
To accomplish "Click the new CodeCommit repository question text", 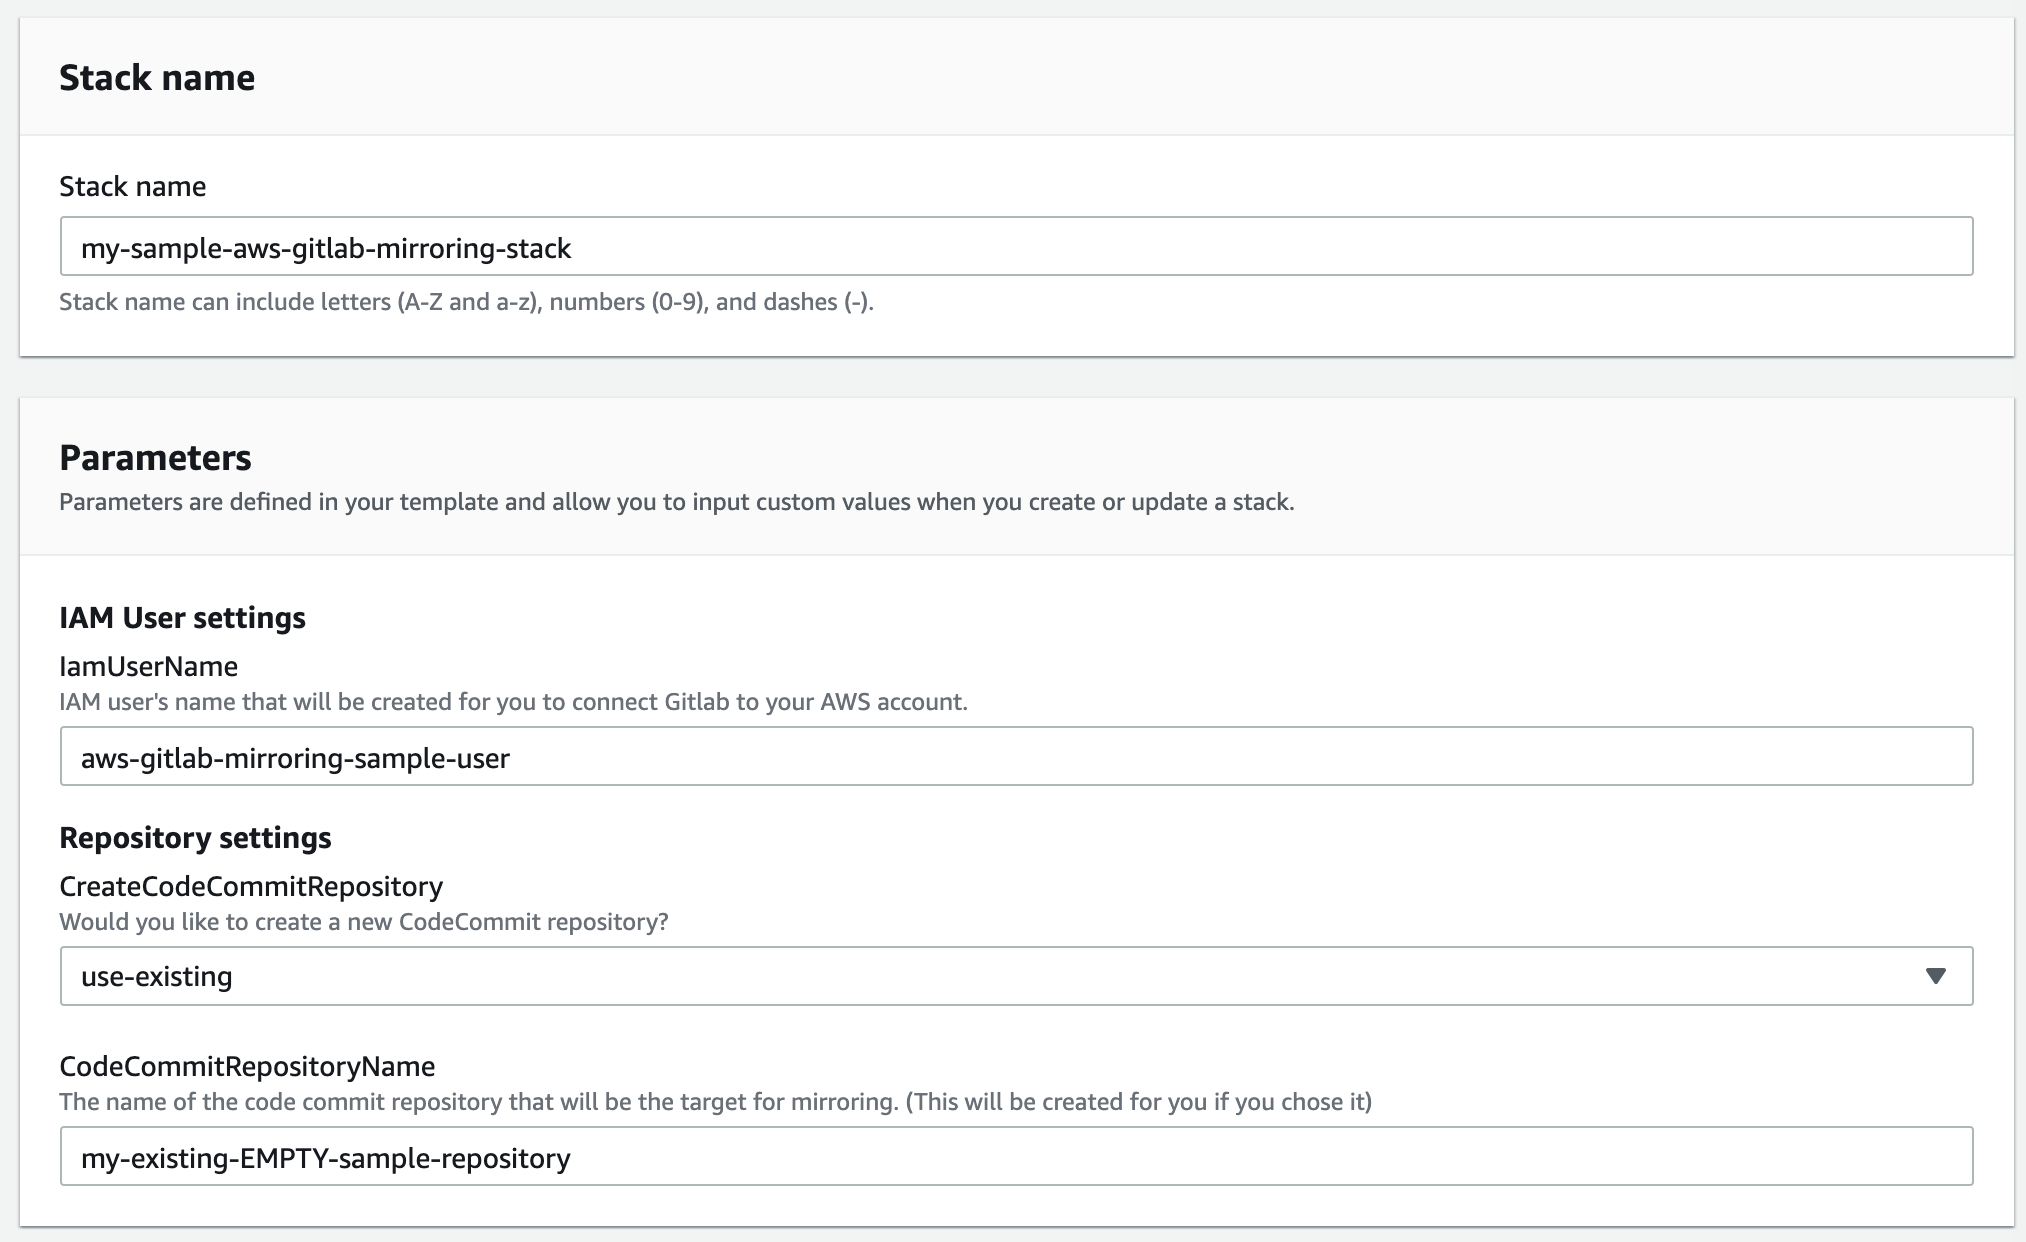I will [363, 922].
